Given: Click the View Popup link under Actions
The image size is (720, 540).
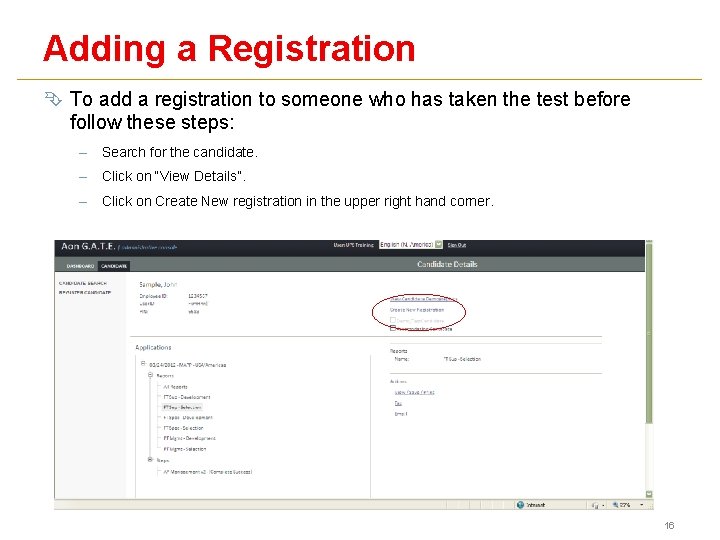Looking at the screenshot, I should coord(415,392).
